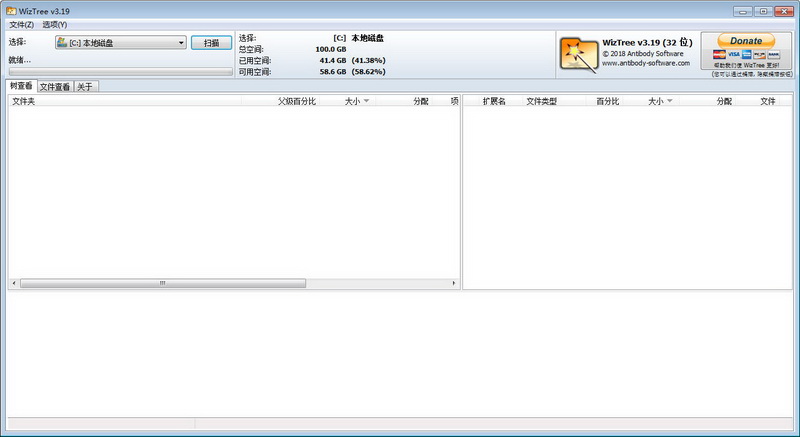Click the left arrow of horizontal scrollbar
Screen dimensions: 800x437
tap(14, 283)
